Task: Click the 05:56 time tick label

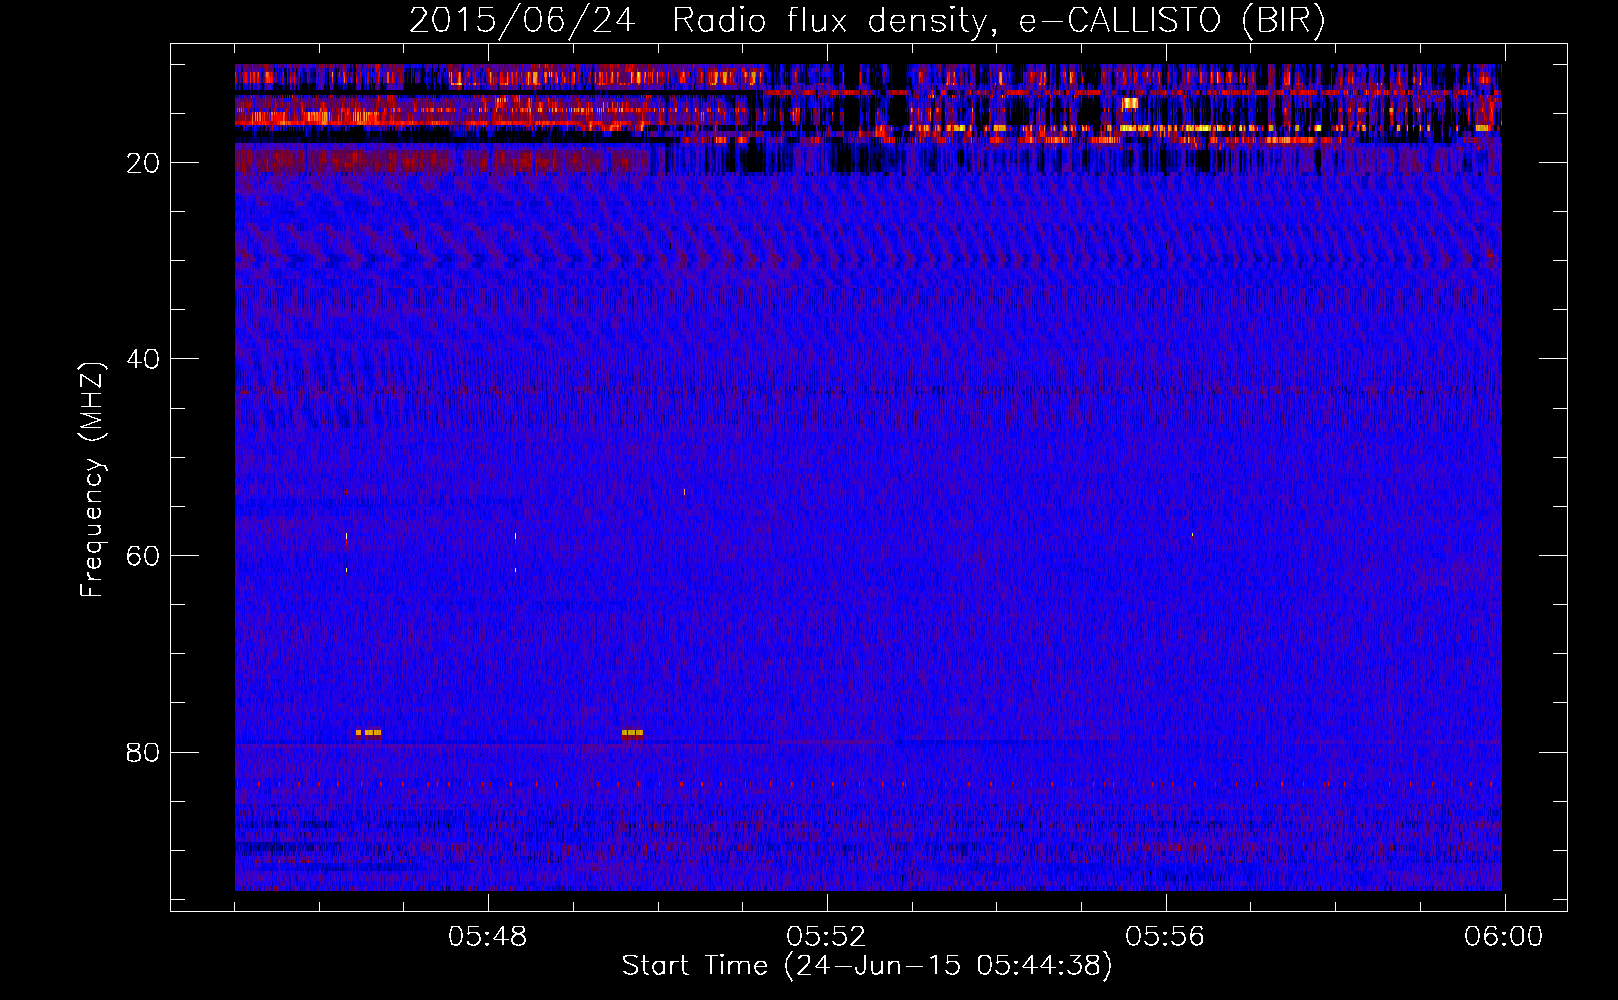Action: [1165, 937]
